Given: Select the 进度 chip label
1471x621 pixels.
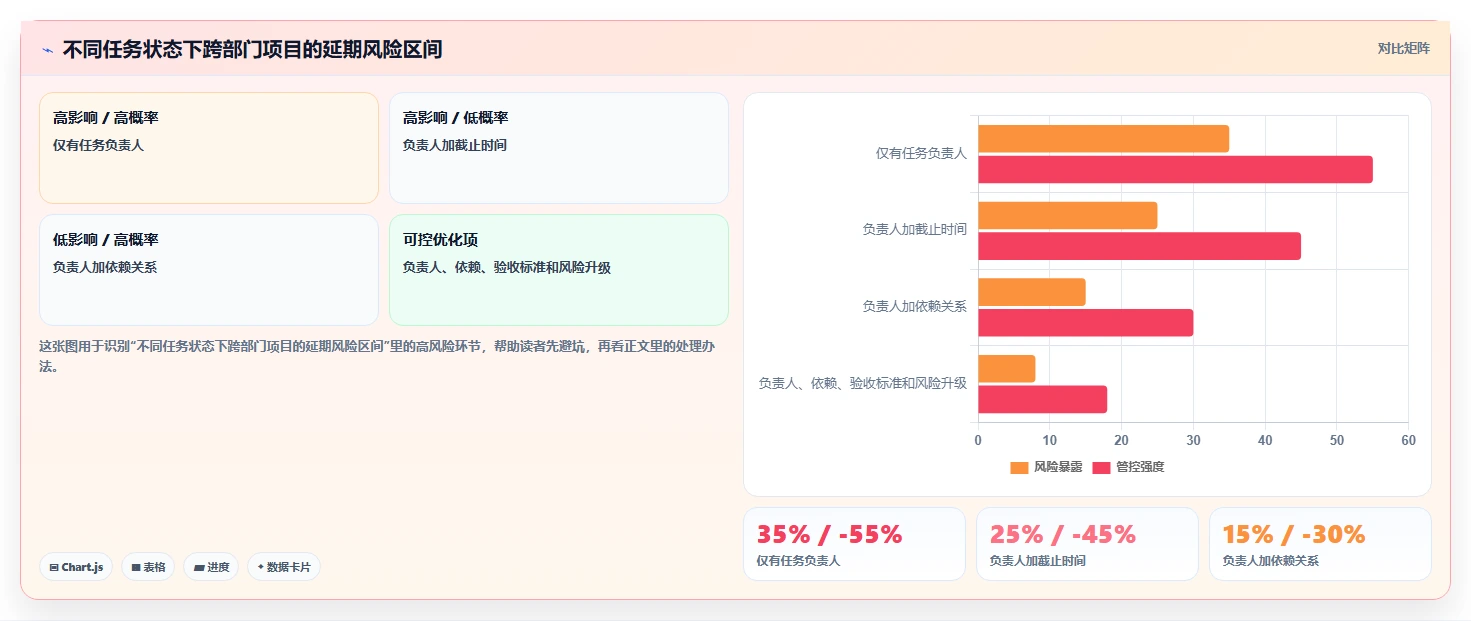Looking at the screenshot, I should click(218, 567).
